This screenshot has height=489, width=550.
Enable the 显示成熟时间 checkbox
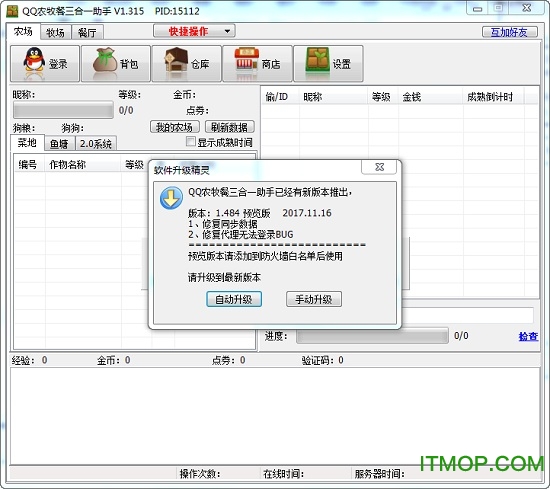pyautogui.click(x=190, y=142)
